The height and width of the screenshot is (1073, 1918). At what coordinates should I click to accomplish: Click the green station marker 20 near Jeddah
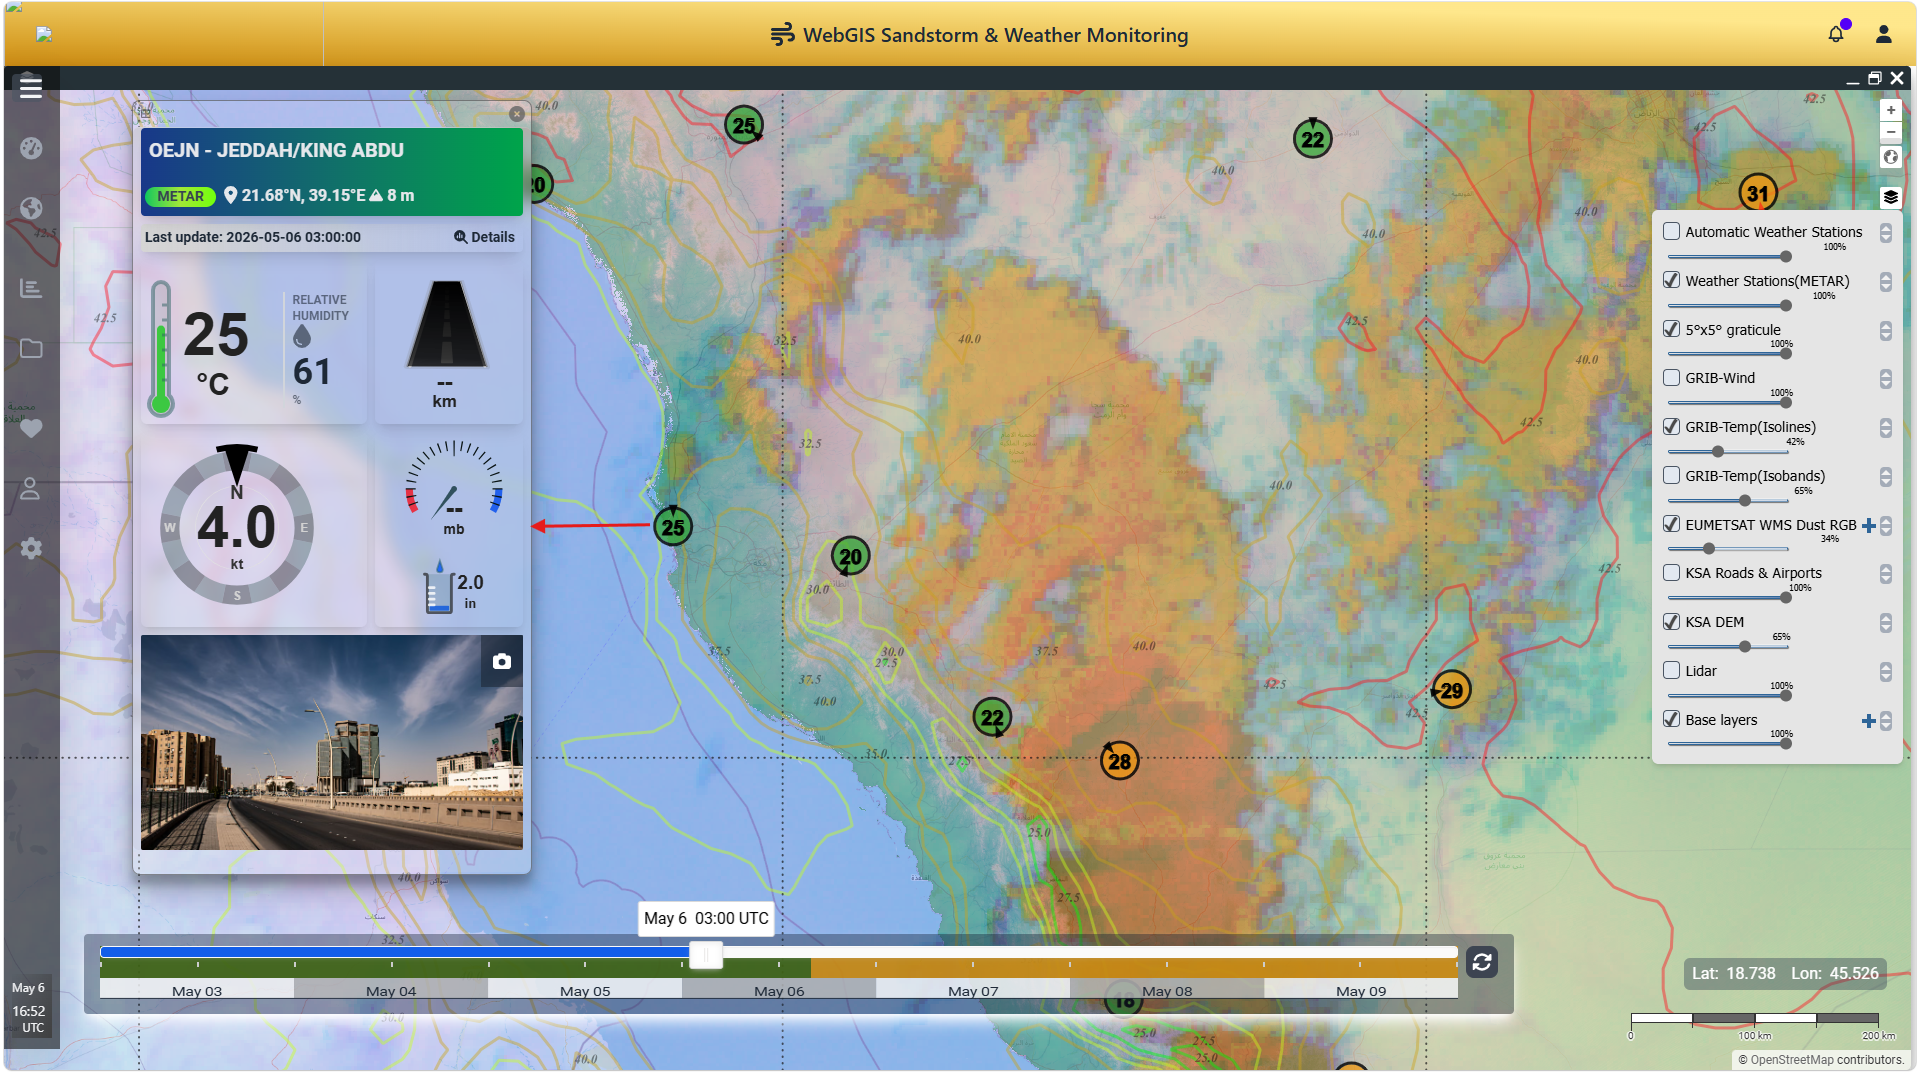click(x=850, y=556)
